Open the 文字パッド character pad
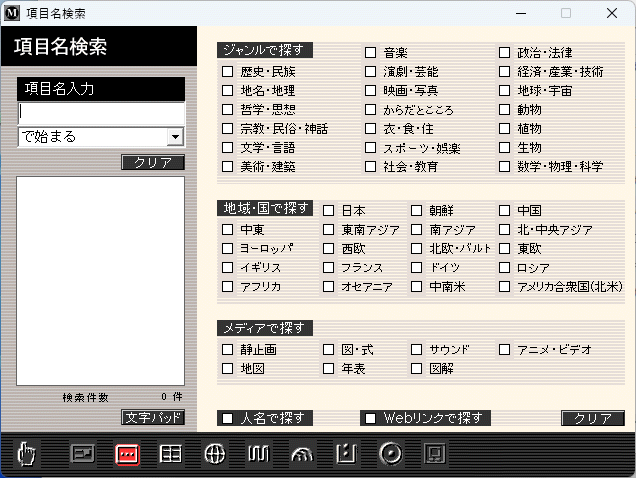Screen dimensions: 636x478 point(153,416)
